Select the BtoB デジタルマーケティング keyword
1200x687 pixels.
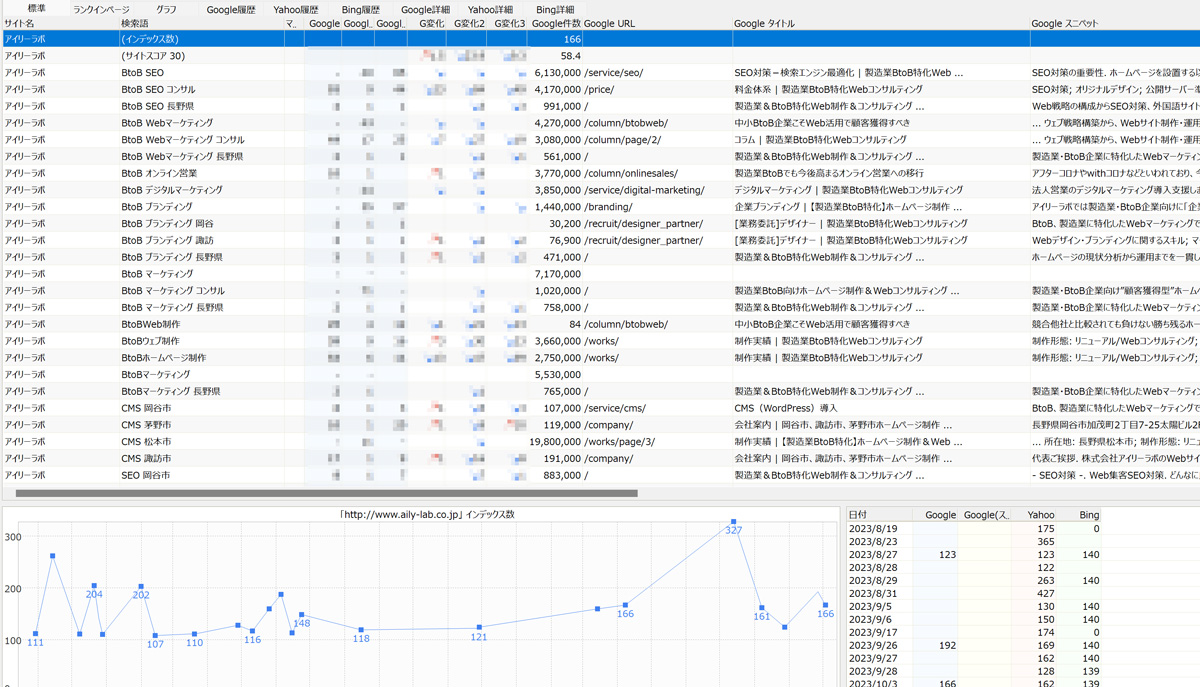(x=171, y=190)
